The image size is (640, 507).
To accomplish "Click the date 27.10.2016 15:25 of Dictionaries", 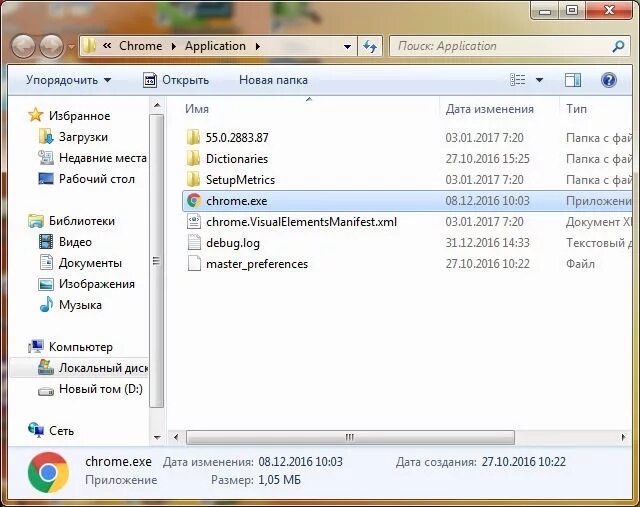I will 487,158.
